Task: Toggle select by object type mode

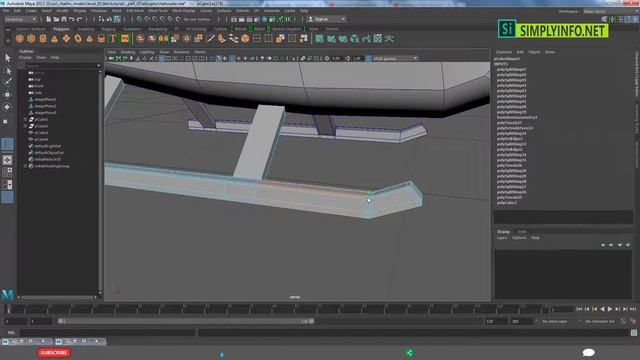Action: click(109, 19)
